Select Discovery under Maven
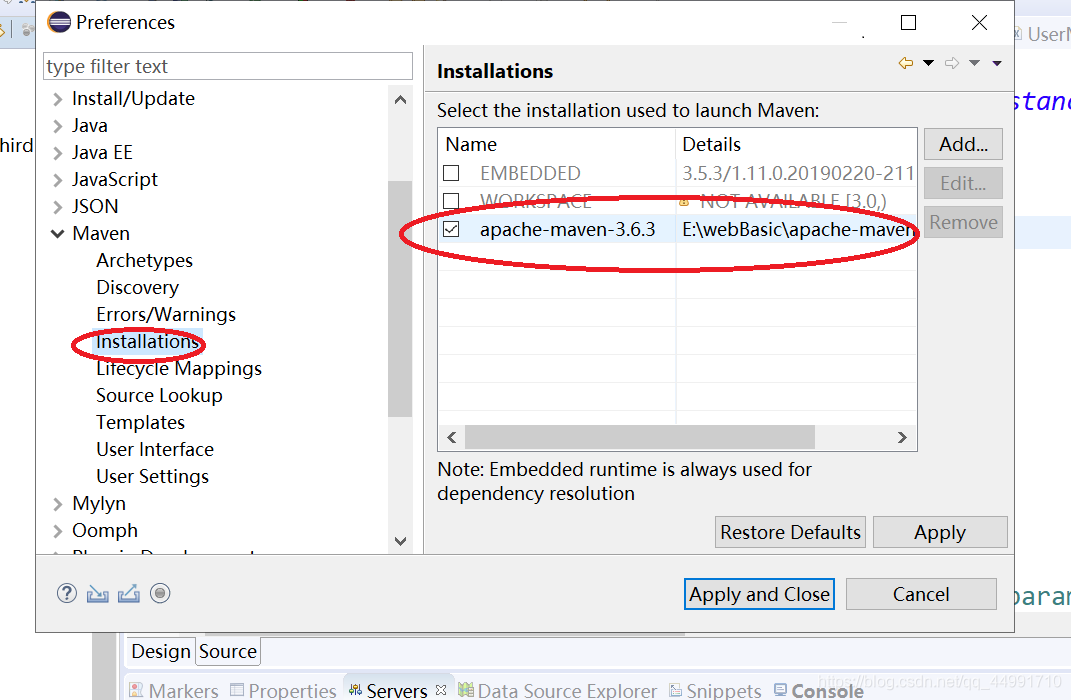 [137, 288]
